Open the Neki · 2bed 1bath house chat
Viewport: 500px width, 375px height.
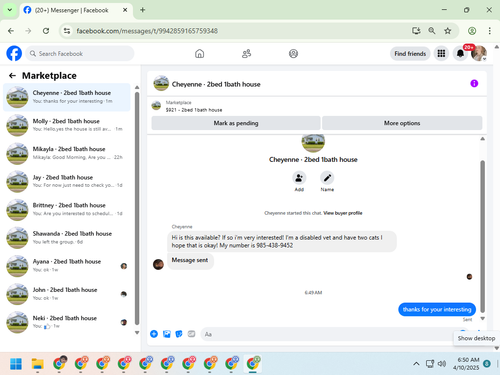click(x=67, y=322)
